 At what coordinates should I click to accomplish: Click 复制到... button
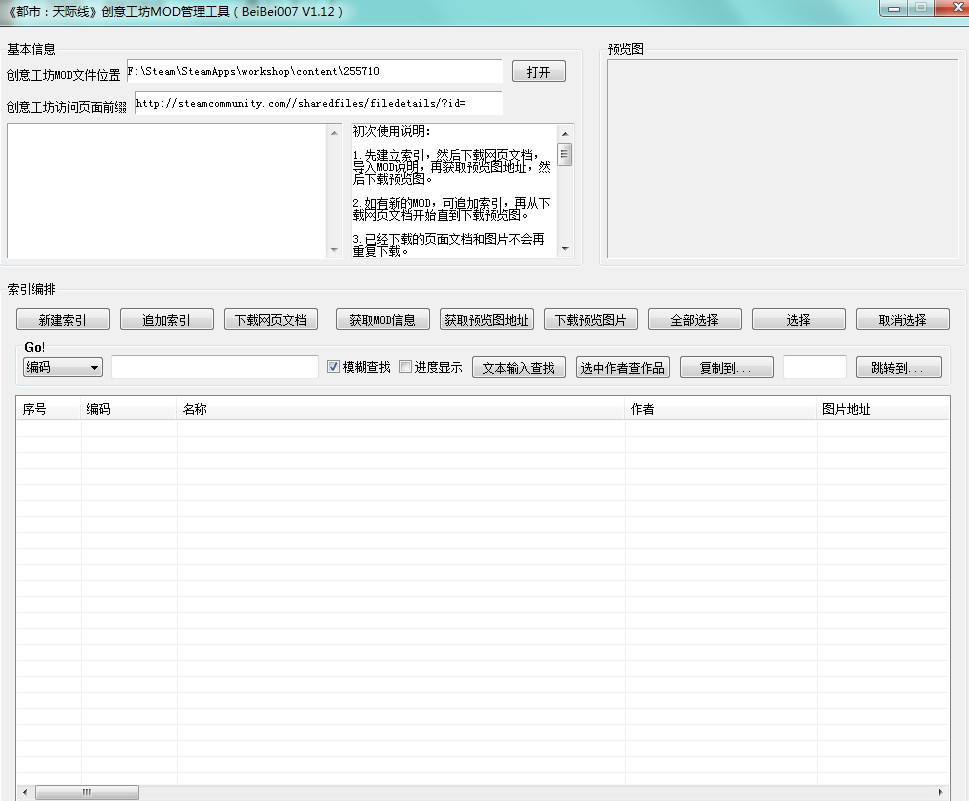726,367
